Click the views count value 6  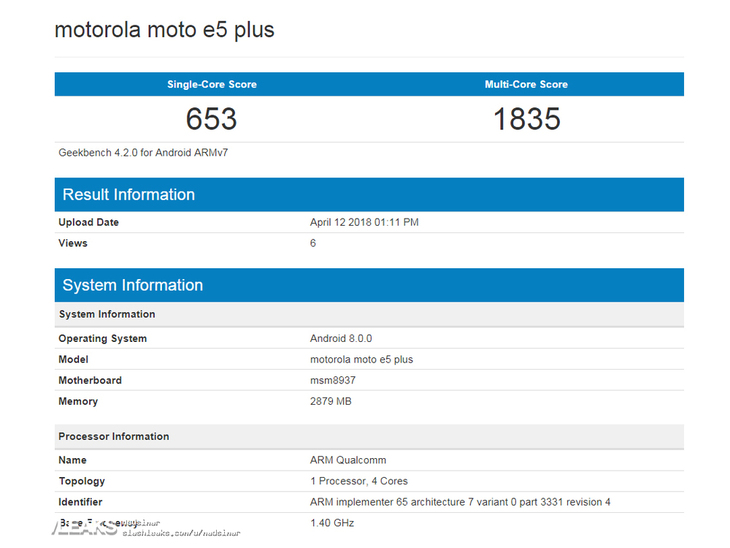point(313,243)
